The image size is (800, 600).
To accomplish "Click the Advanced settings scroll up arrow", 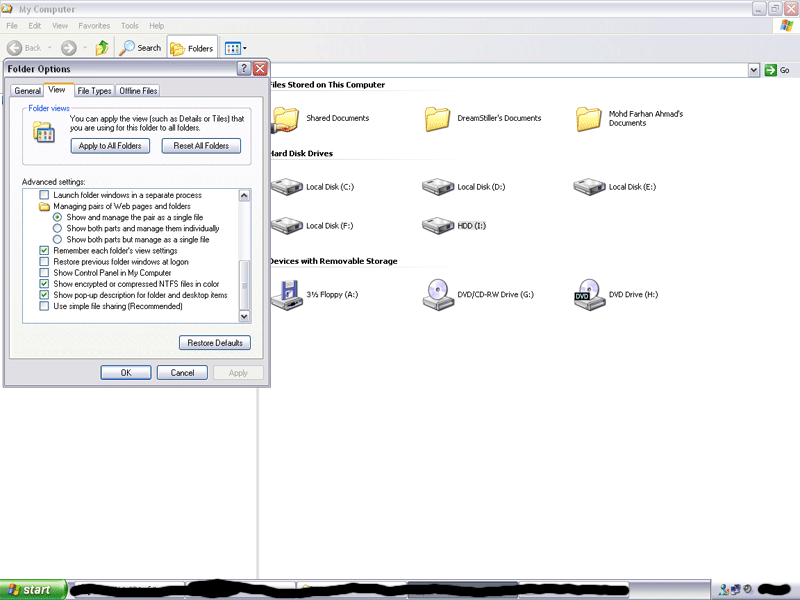I will (x=244, y=195).
